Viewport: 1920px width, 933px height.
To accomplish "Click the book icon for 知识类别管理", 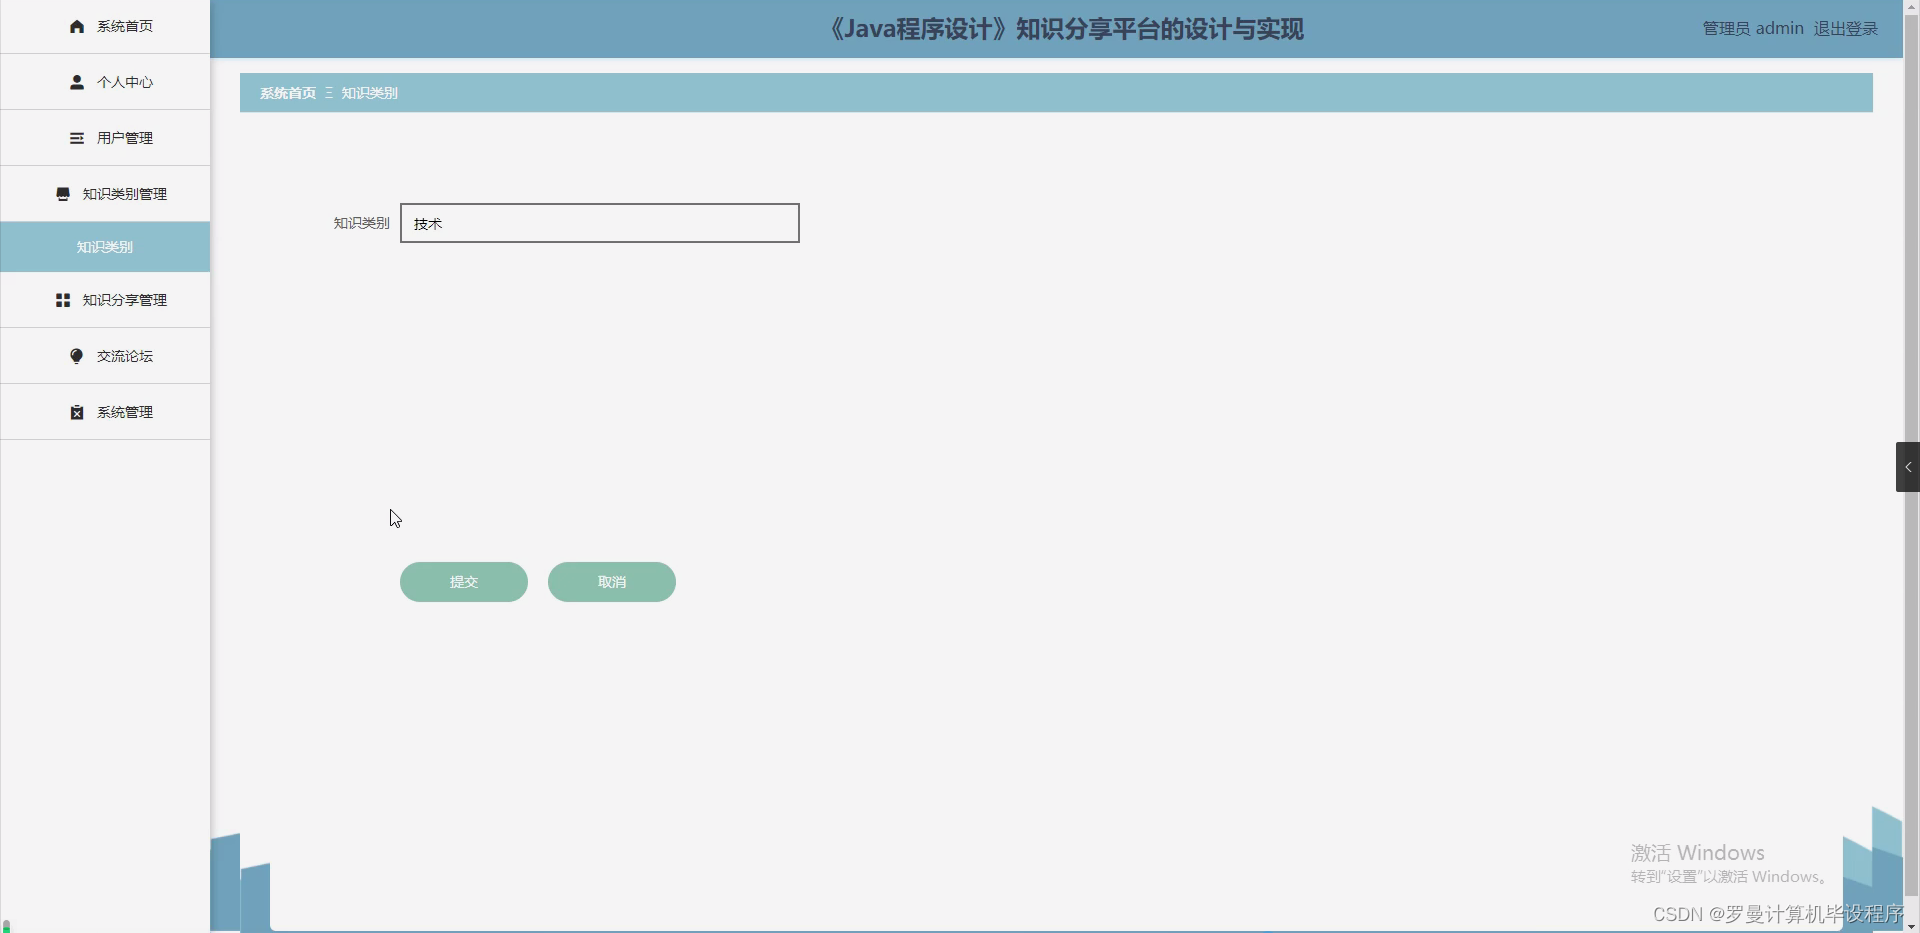I will point(62,194).
